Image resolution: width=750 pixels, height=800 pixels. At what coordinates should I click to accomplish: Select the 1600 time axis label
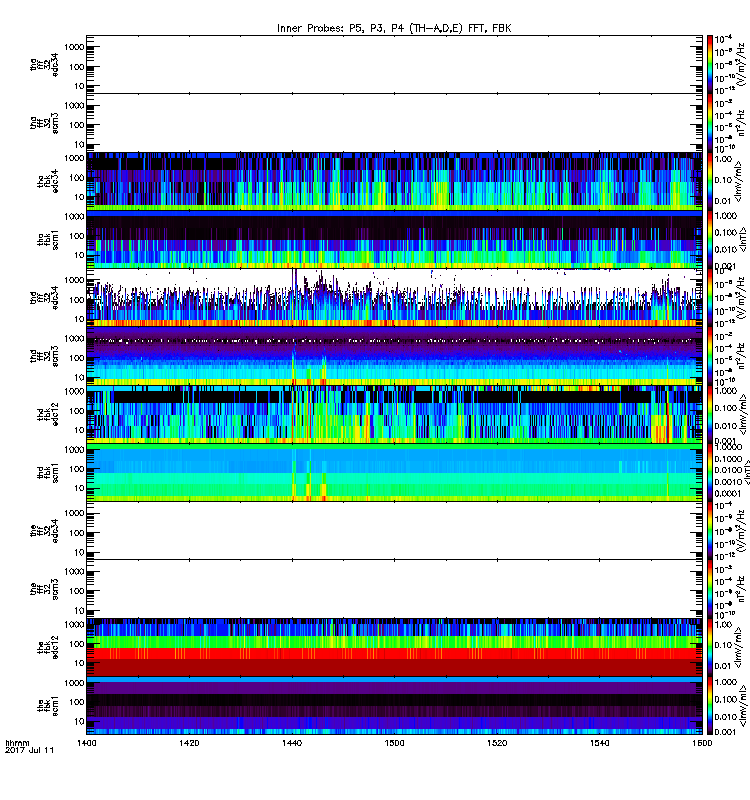tap(702, 743)
